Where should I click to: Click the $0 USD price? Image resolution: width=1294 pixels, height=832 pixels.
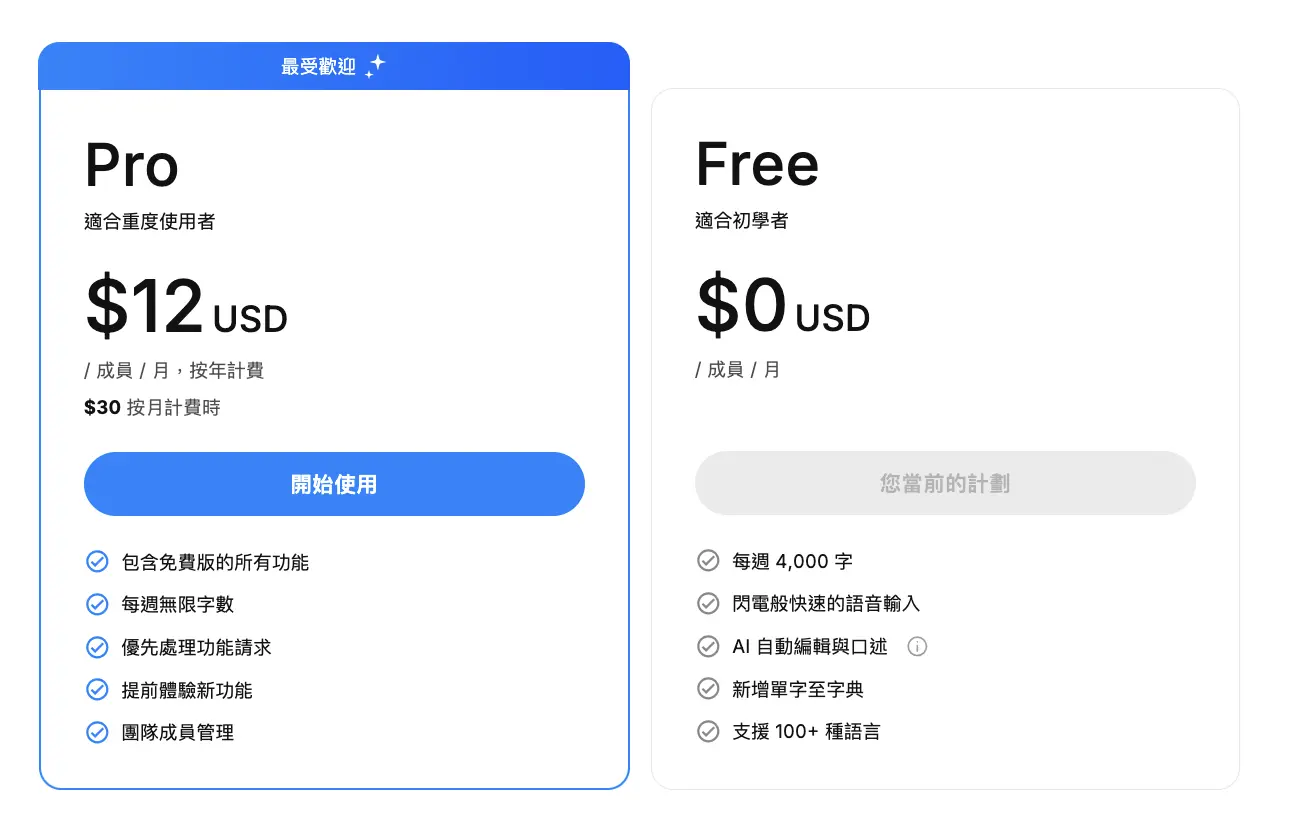pyautogui.click(x=783, y=307)
